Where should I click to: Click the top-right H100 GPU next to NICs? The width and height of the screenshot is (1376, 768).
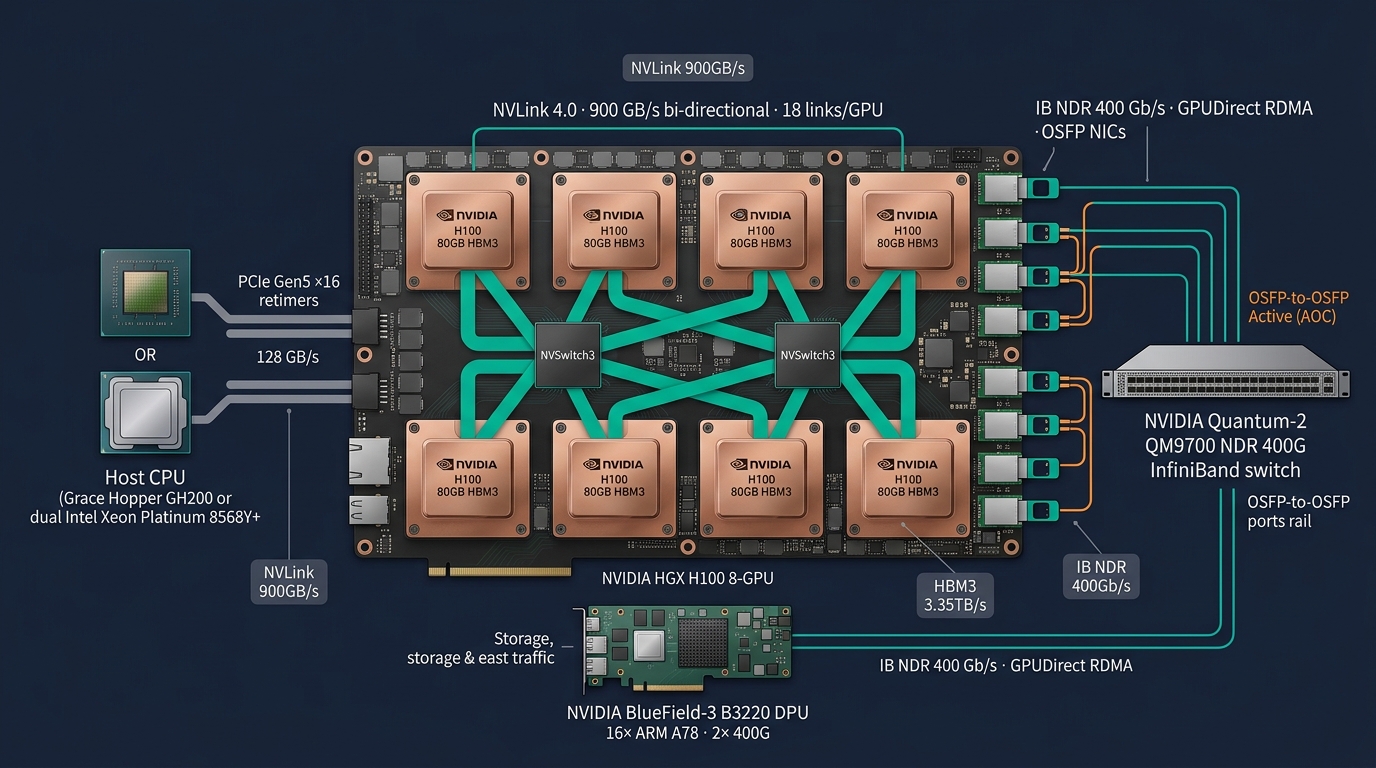(x=907, y=230)
